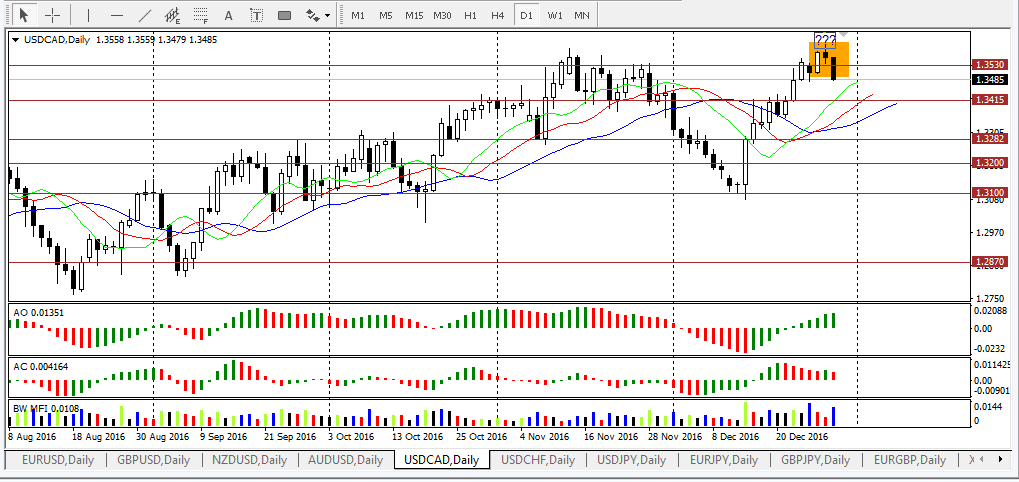
Task: Open the Arrows tool dropdown arrow
Action: [327, 15]
